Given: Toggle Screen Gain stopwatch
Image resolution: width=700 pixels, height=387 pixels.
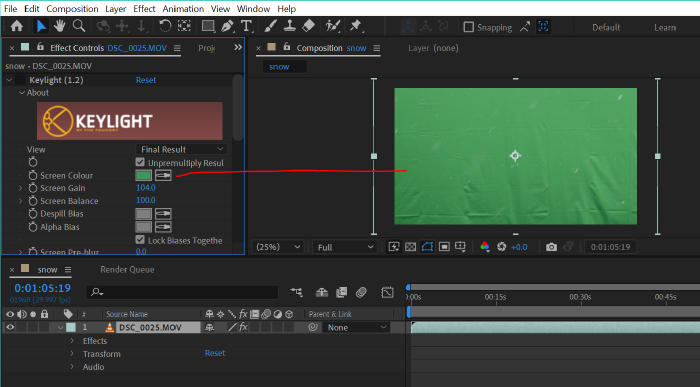Looking at the screenshot, I should pos(33,188).
